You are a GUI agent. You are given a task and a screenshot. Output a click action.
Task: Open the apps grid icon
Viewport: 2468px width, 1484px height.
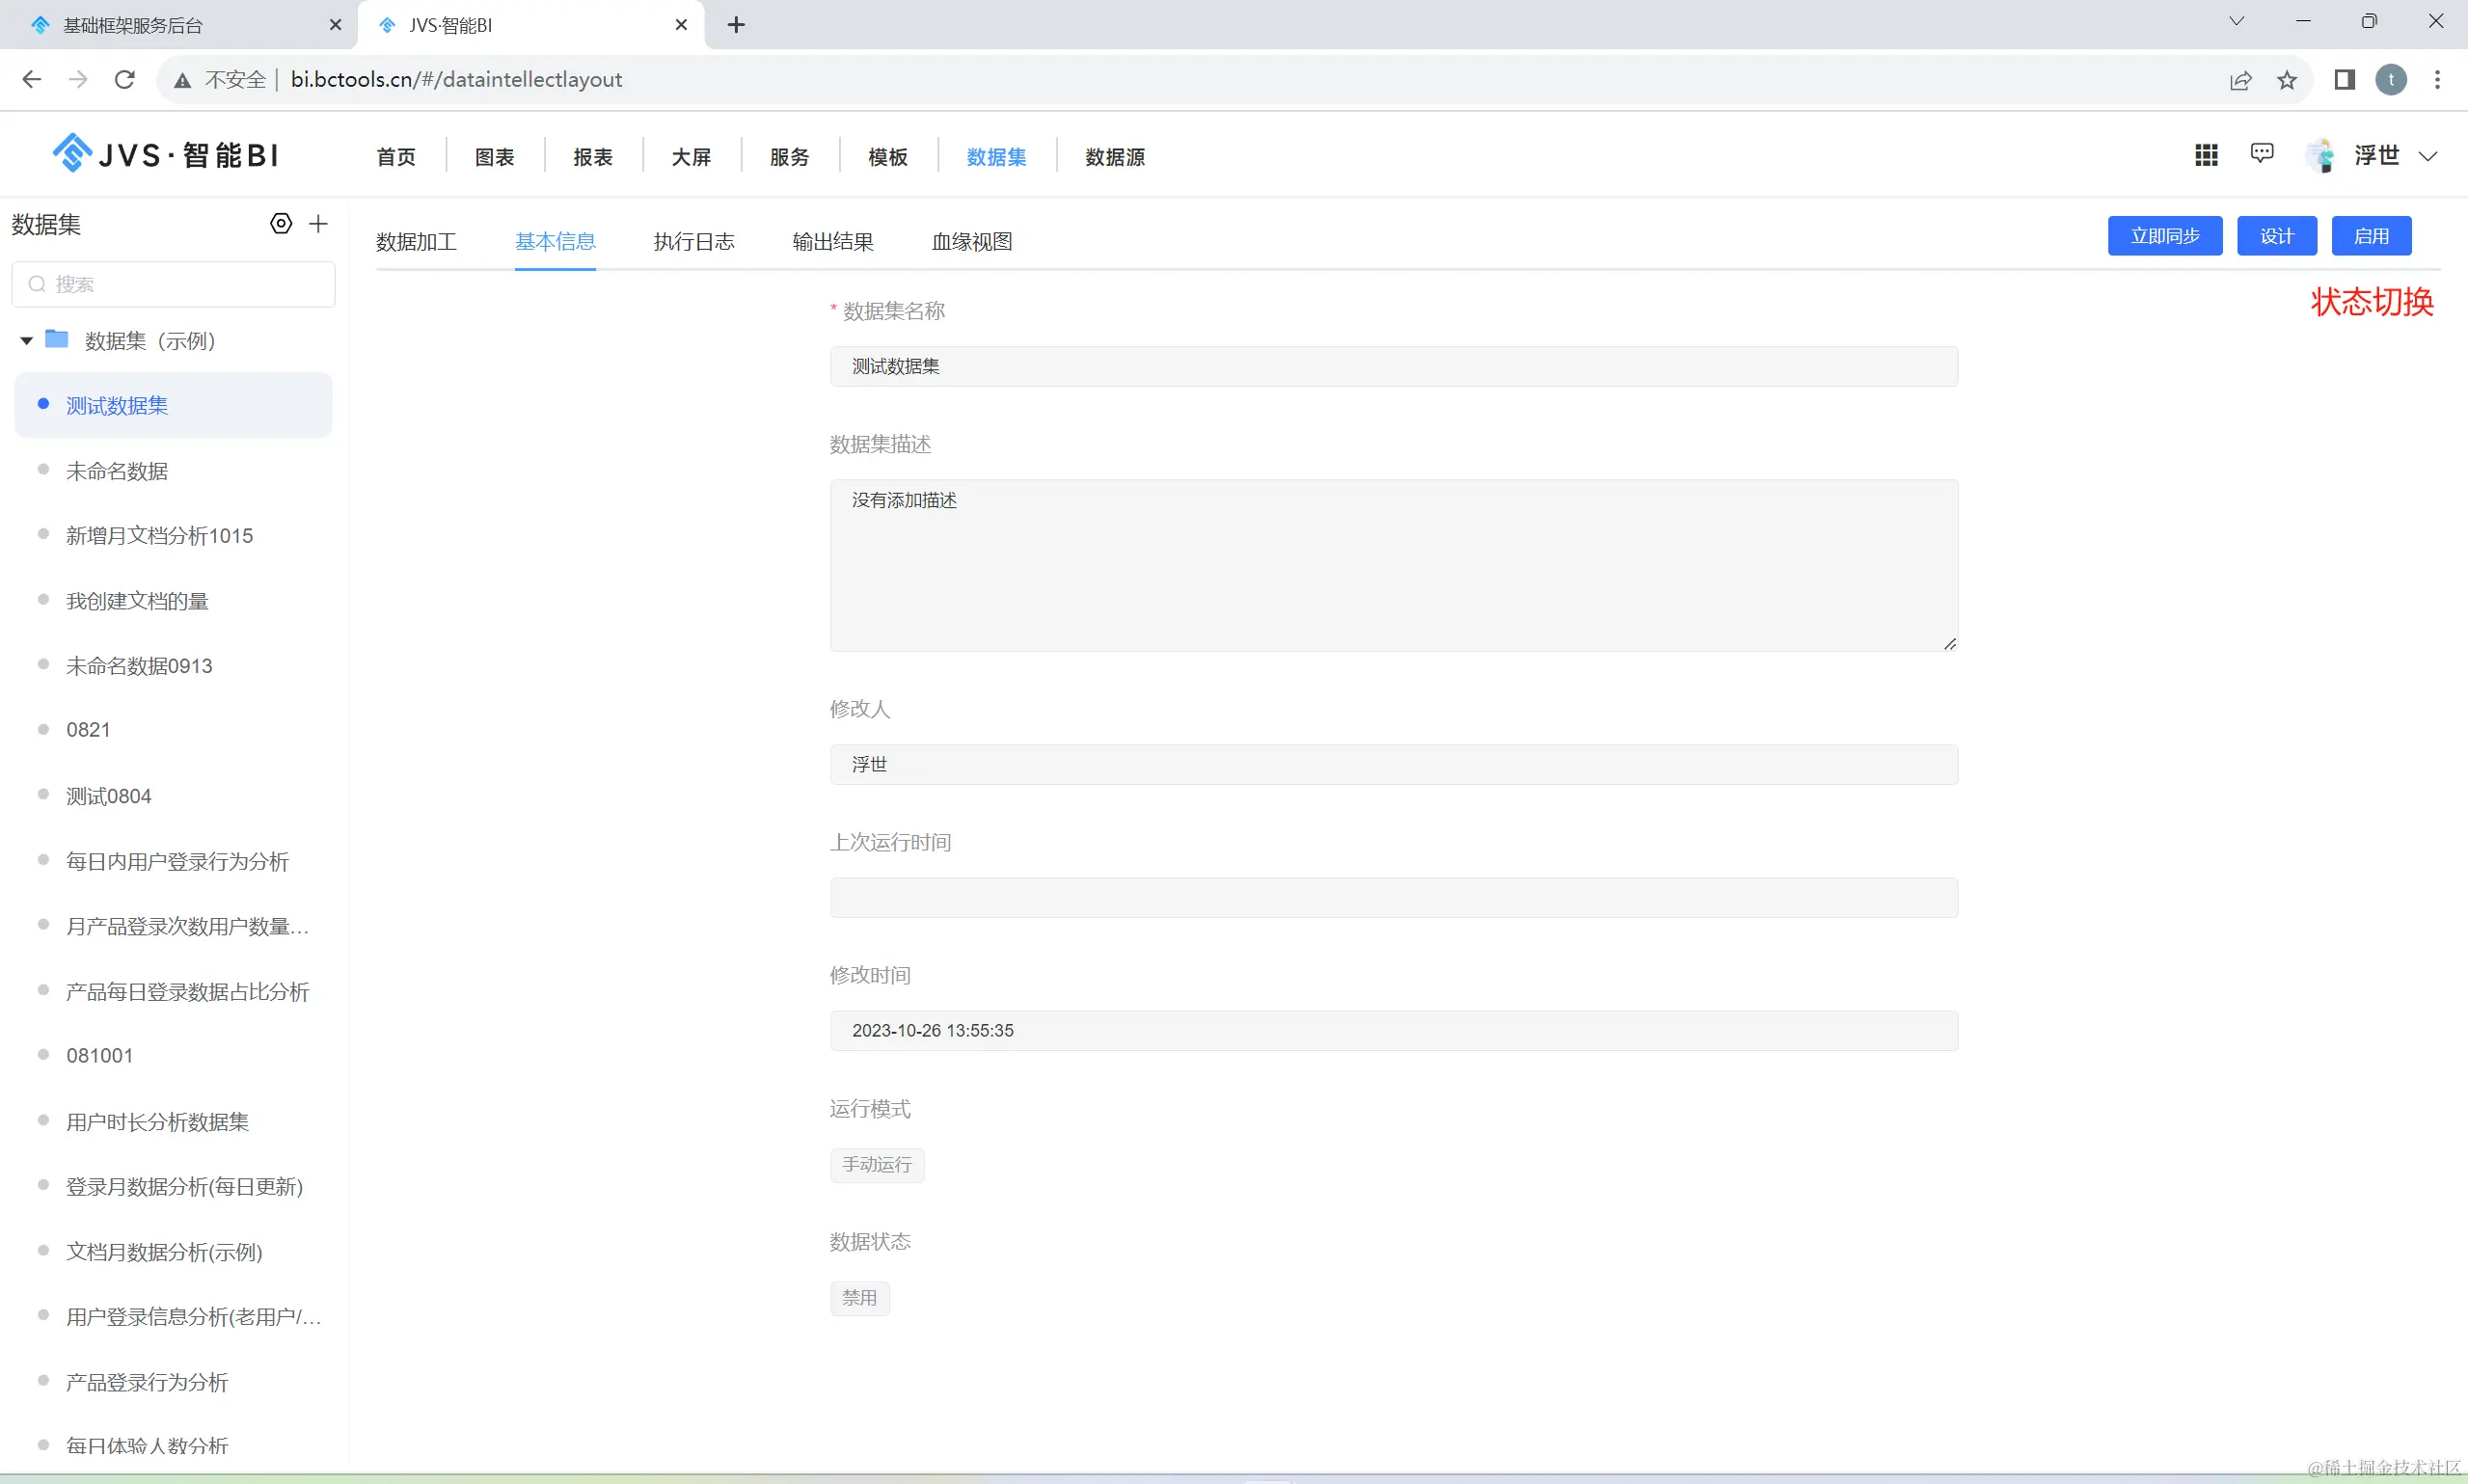[2206, 155]
